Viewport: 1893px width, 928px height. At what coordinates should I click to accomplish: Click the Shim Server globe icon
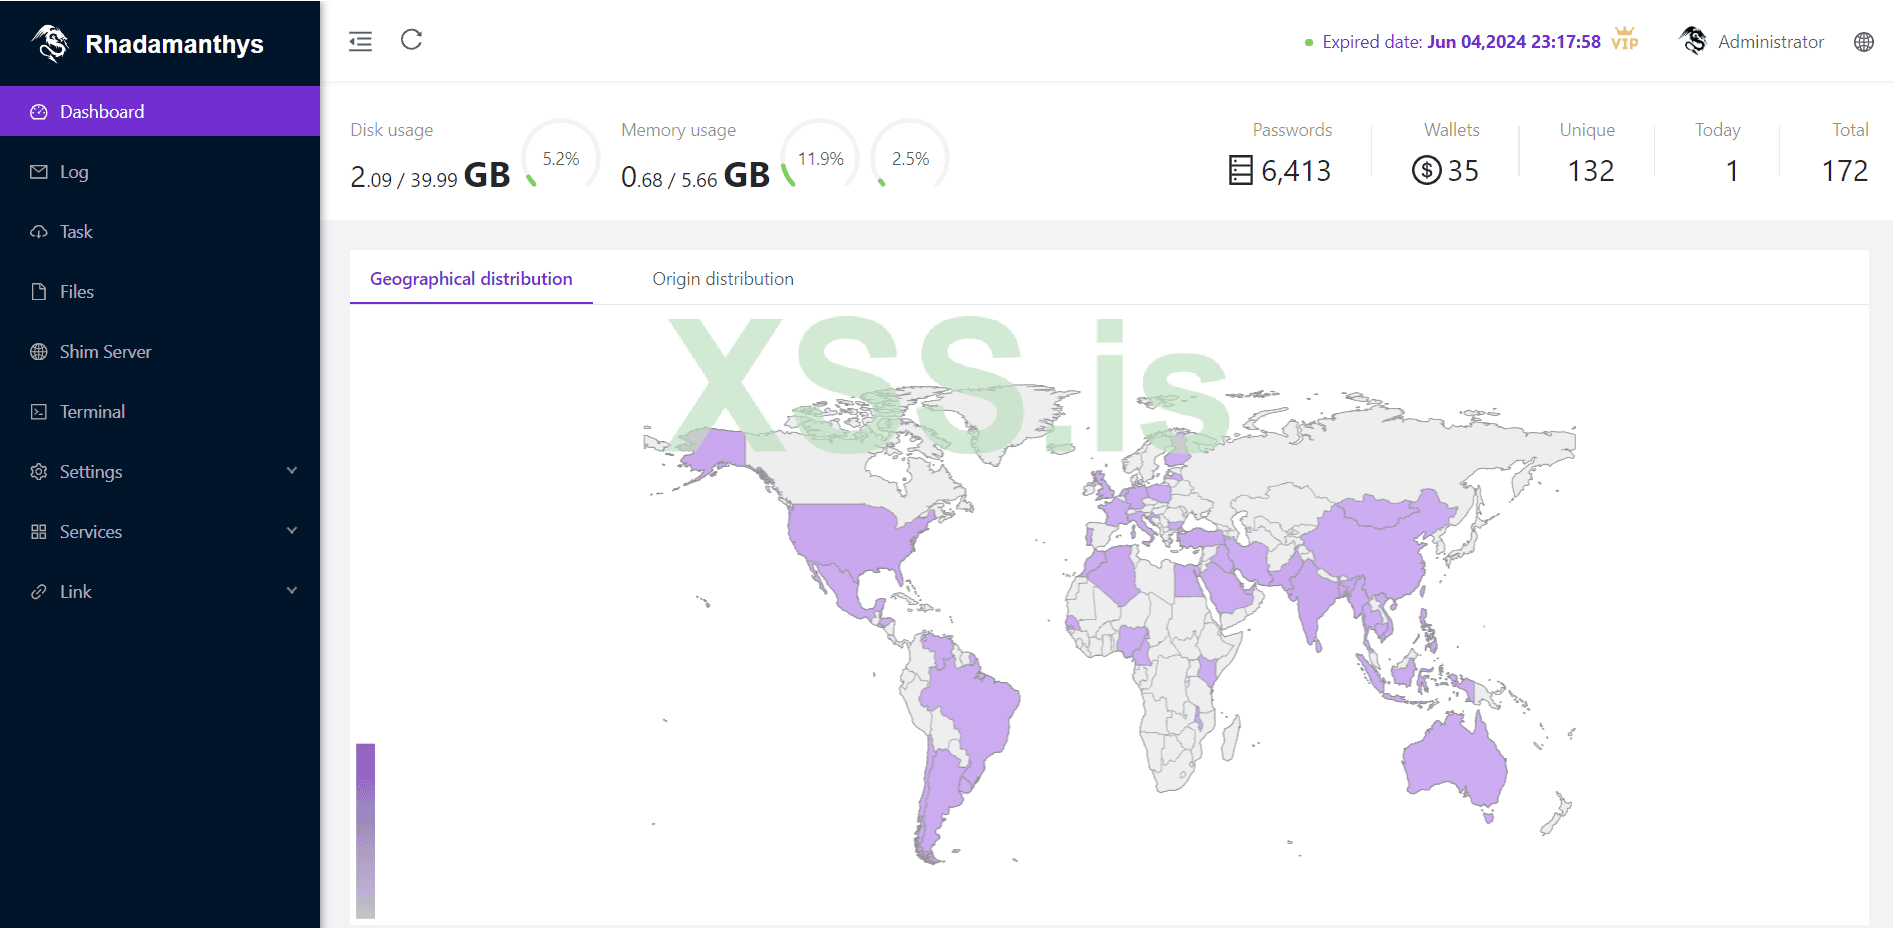coord(39,352)
